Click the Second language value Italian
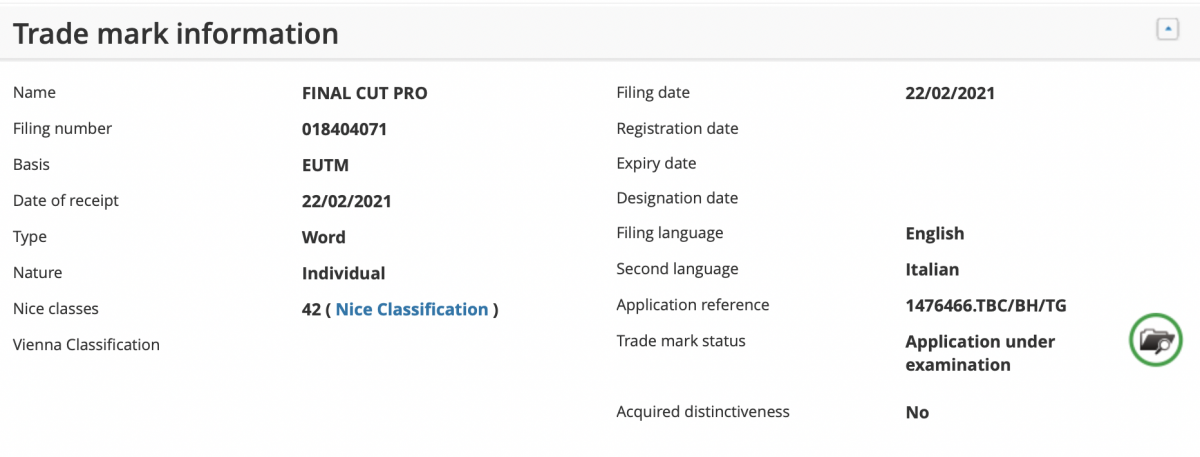Screen dimensions: 1200x457 [932, 269]
